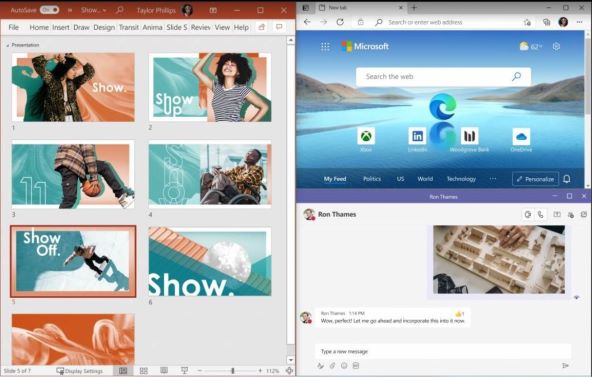Select slide 4 thumbnail with wheelchair
This screenshot has width=592, height=377.
coord(210,174)
